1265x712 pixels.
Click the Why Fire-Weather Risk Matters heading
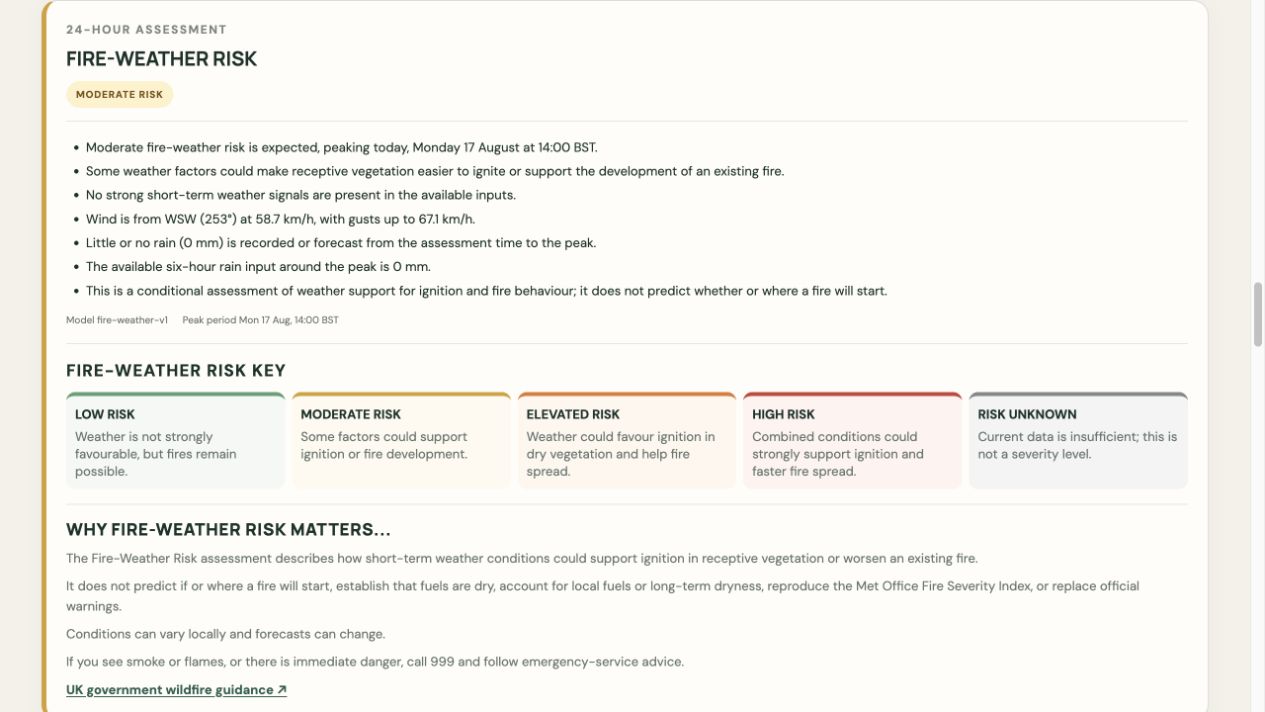point(228,530)
